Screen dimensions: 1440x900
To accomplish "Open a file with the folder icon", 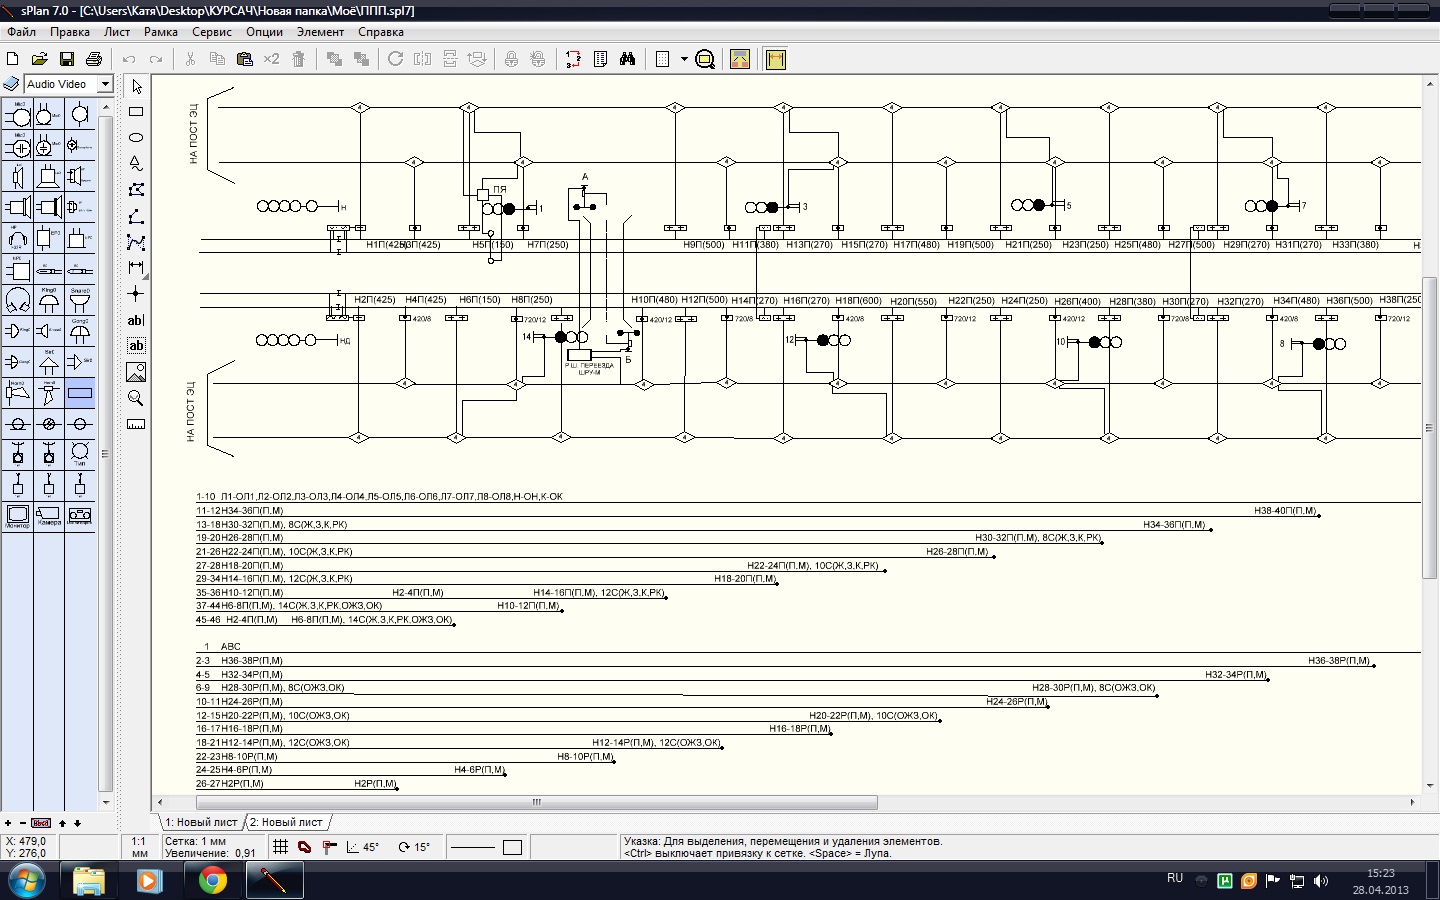I will pyautogui.click(x=40, y=59).
